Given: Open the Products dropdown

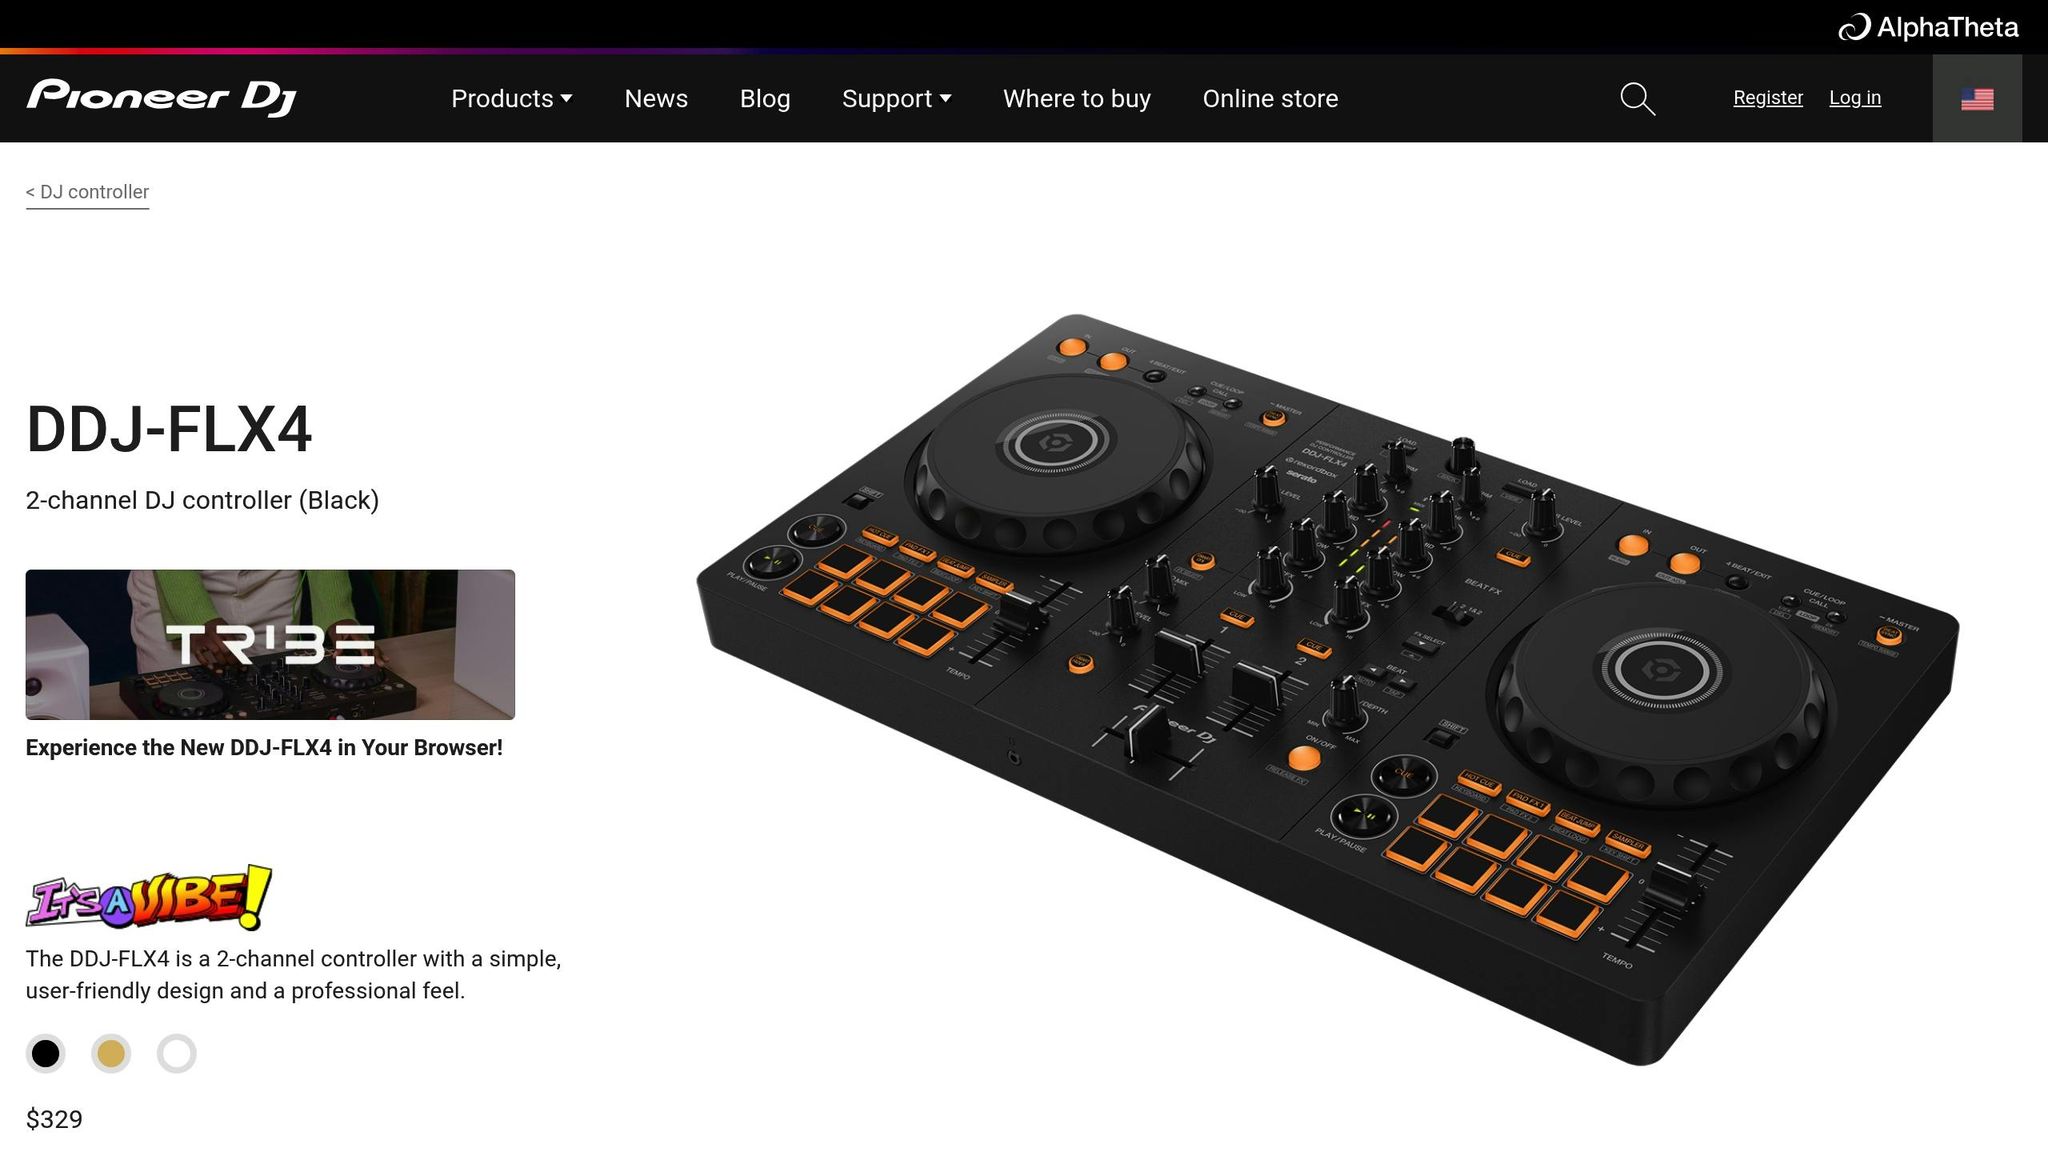Looking at the screenshot, I should point(511,98).
